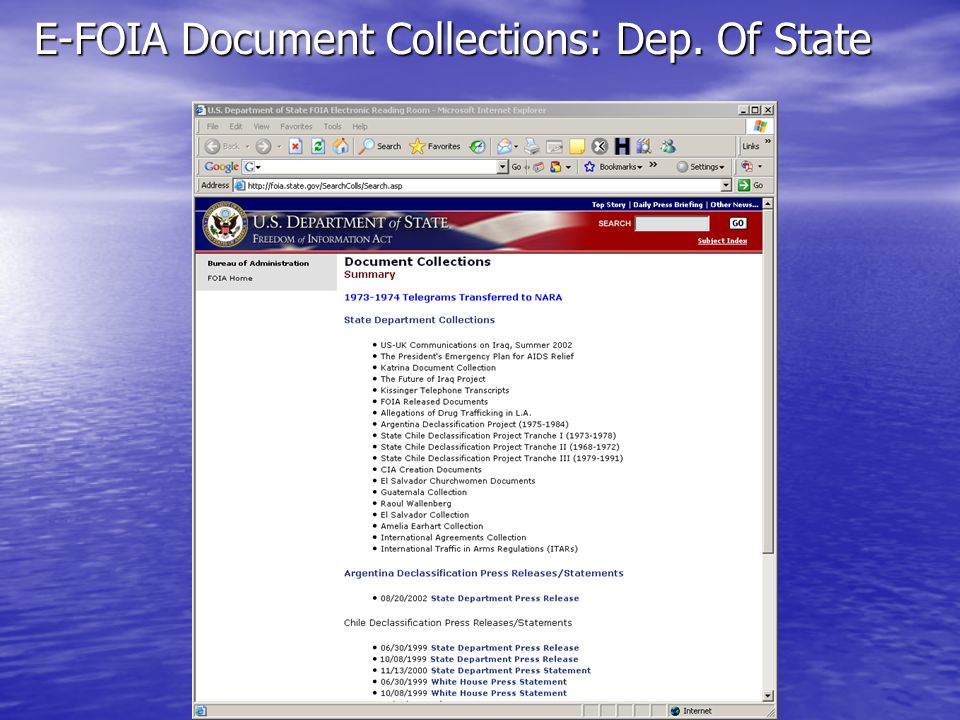Viewport: 960px width, 720px height.
Task: Open the Forward history dropdown arrow
Action: [x=279, y=147]
